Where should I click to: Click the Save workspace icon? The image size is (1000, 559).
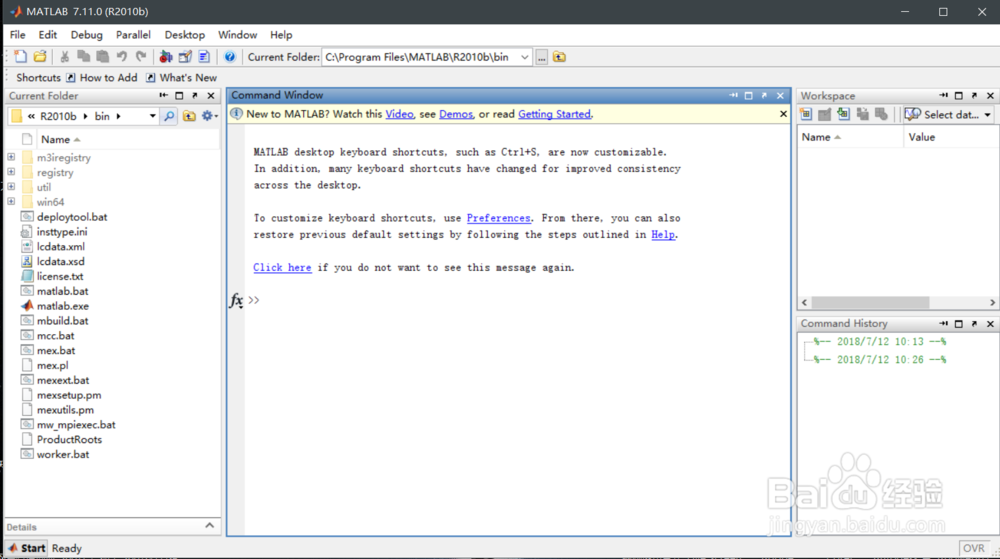click(863, 114)
